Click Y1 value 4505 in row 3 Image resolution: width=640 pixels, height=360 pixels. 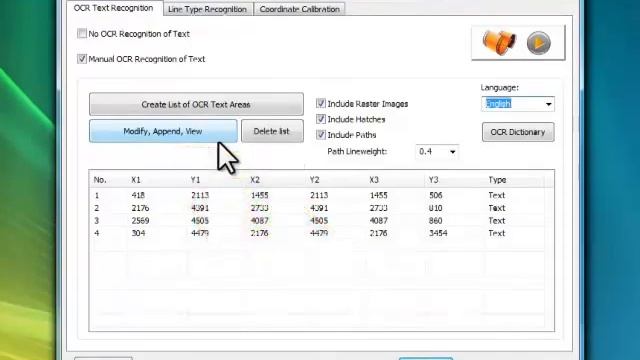200,221
